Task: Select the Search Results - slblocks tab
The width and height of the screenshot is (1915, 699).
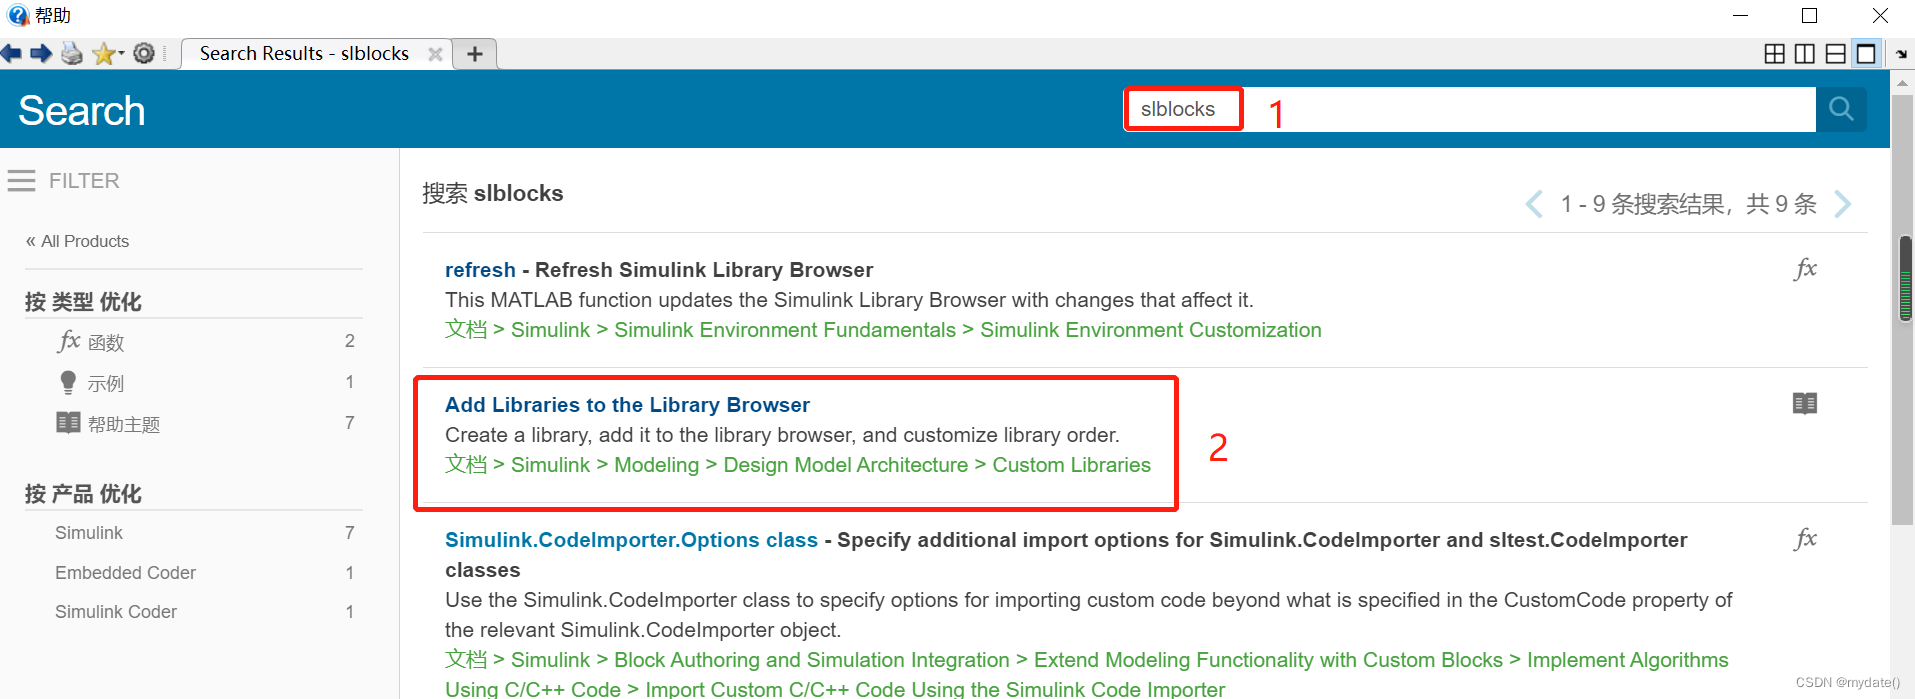Action: [x=304, y=54]
